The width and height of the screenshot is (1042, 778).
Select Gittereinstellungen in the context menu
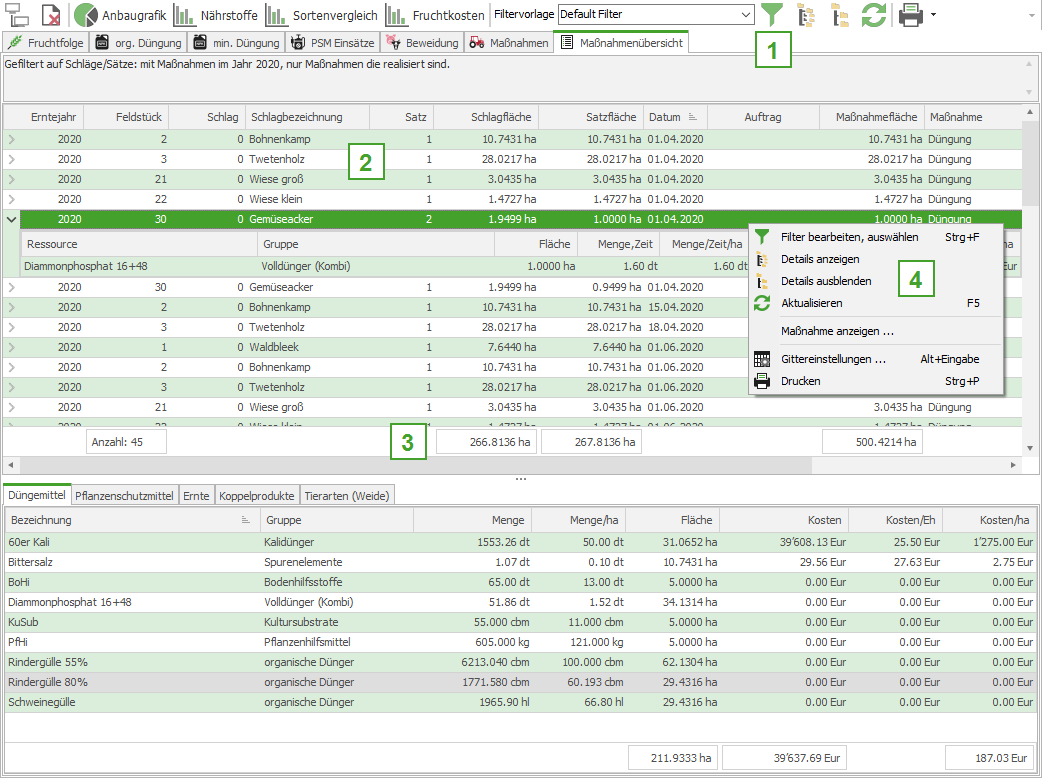tap(833, 359)
